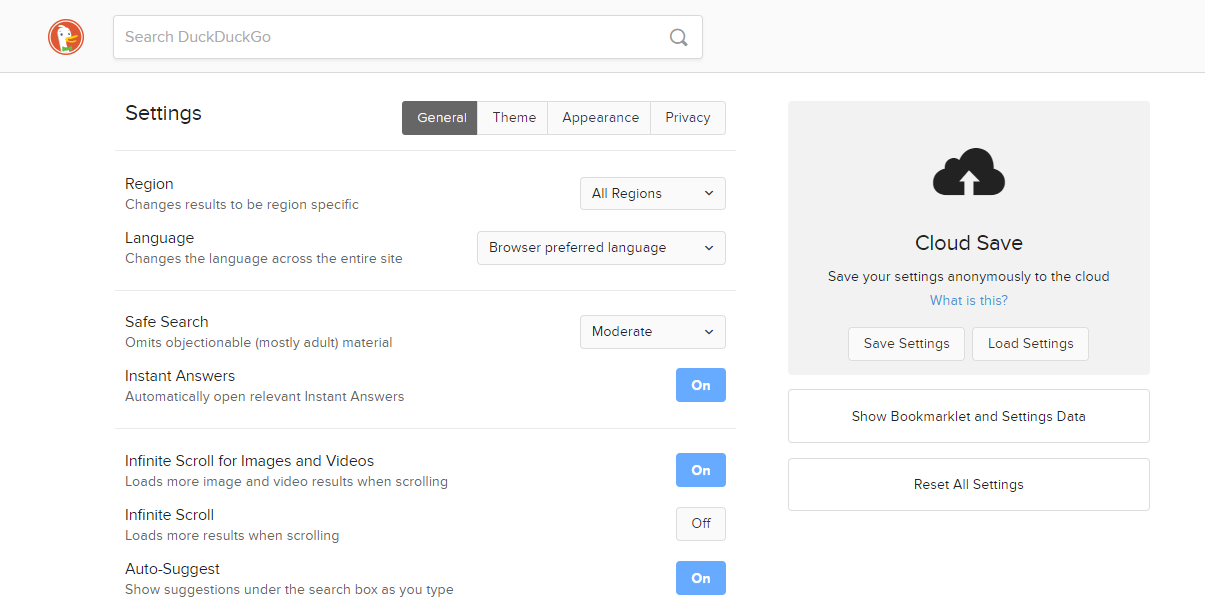The image size is (1205, 613).
Task: Click 'Changes results to be region specific' description
Action: pos(242,205)
